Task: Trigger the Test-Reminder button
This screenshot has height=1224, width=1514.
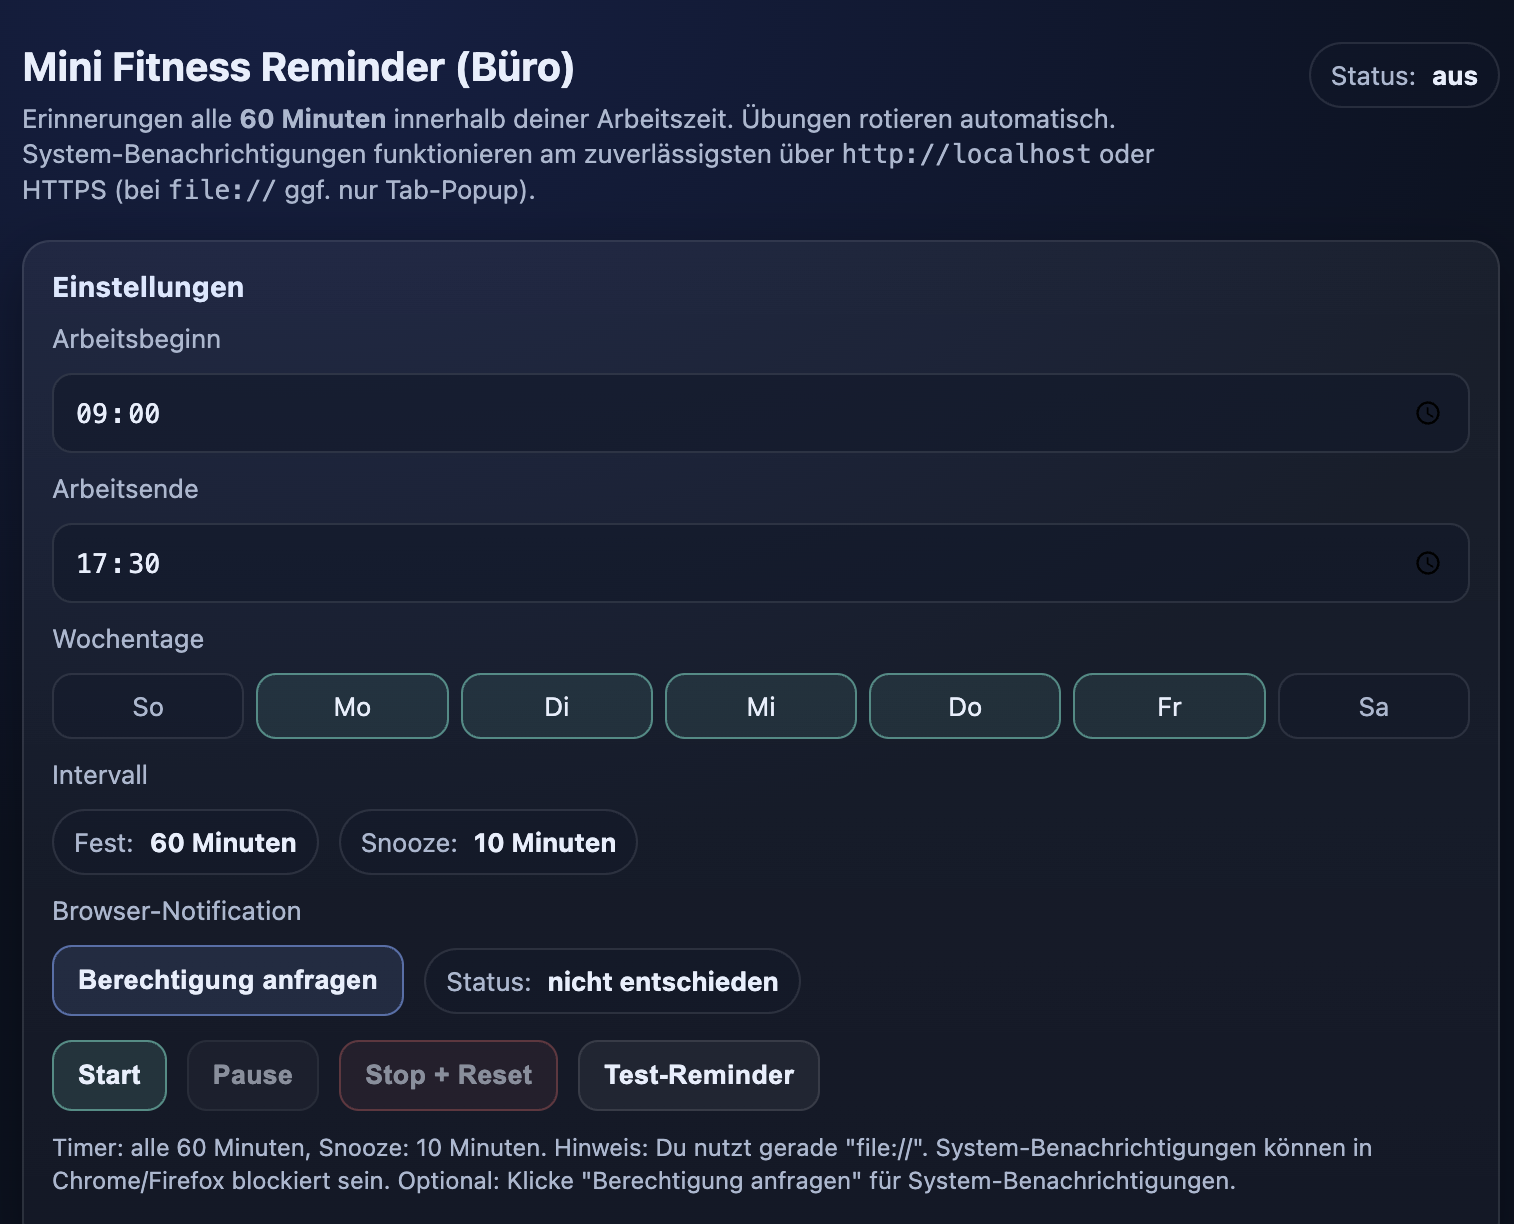Action: [698, 1075]
